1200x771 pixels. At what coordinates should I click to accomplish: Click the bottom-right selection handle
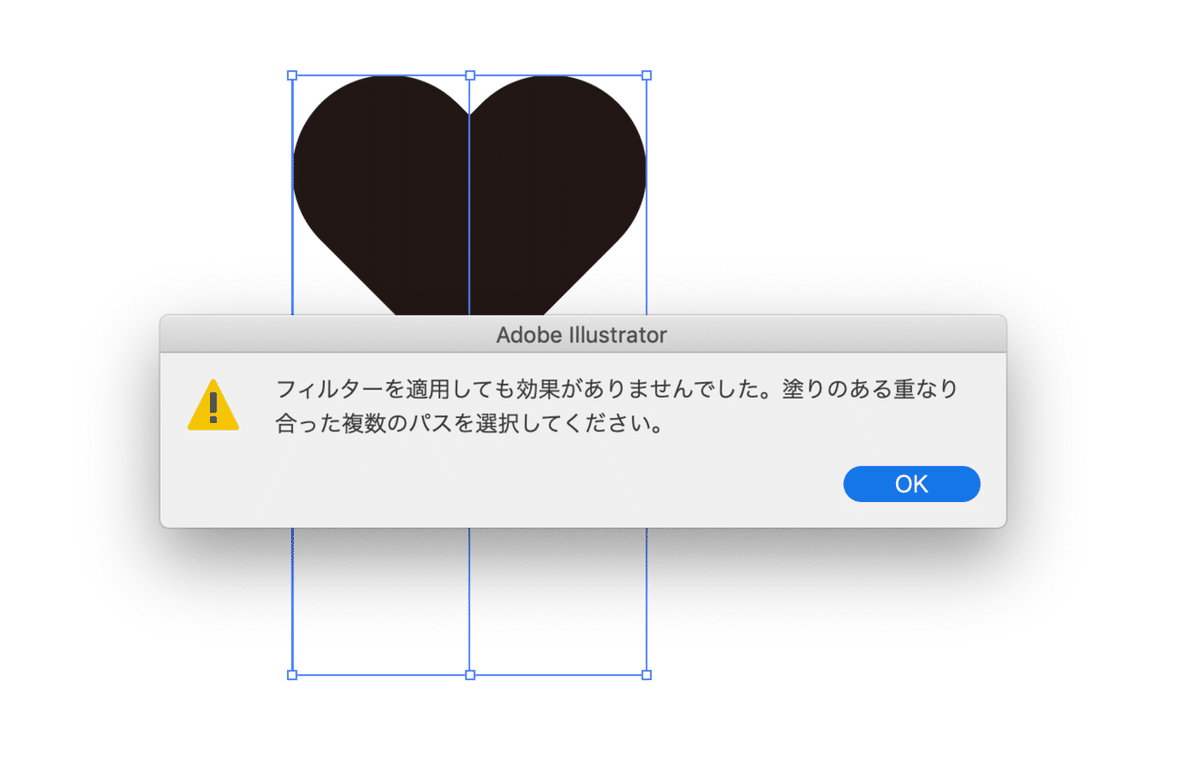[x=647, y=675]
